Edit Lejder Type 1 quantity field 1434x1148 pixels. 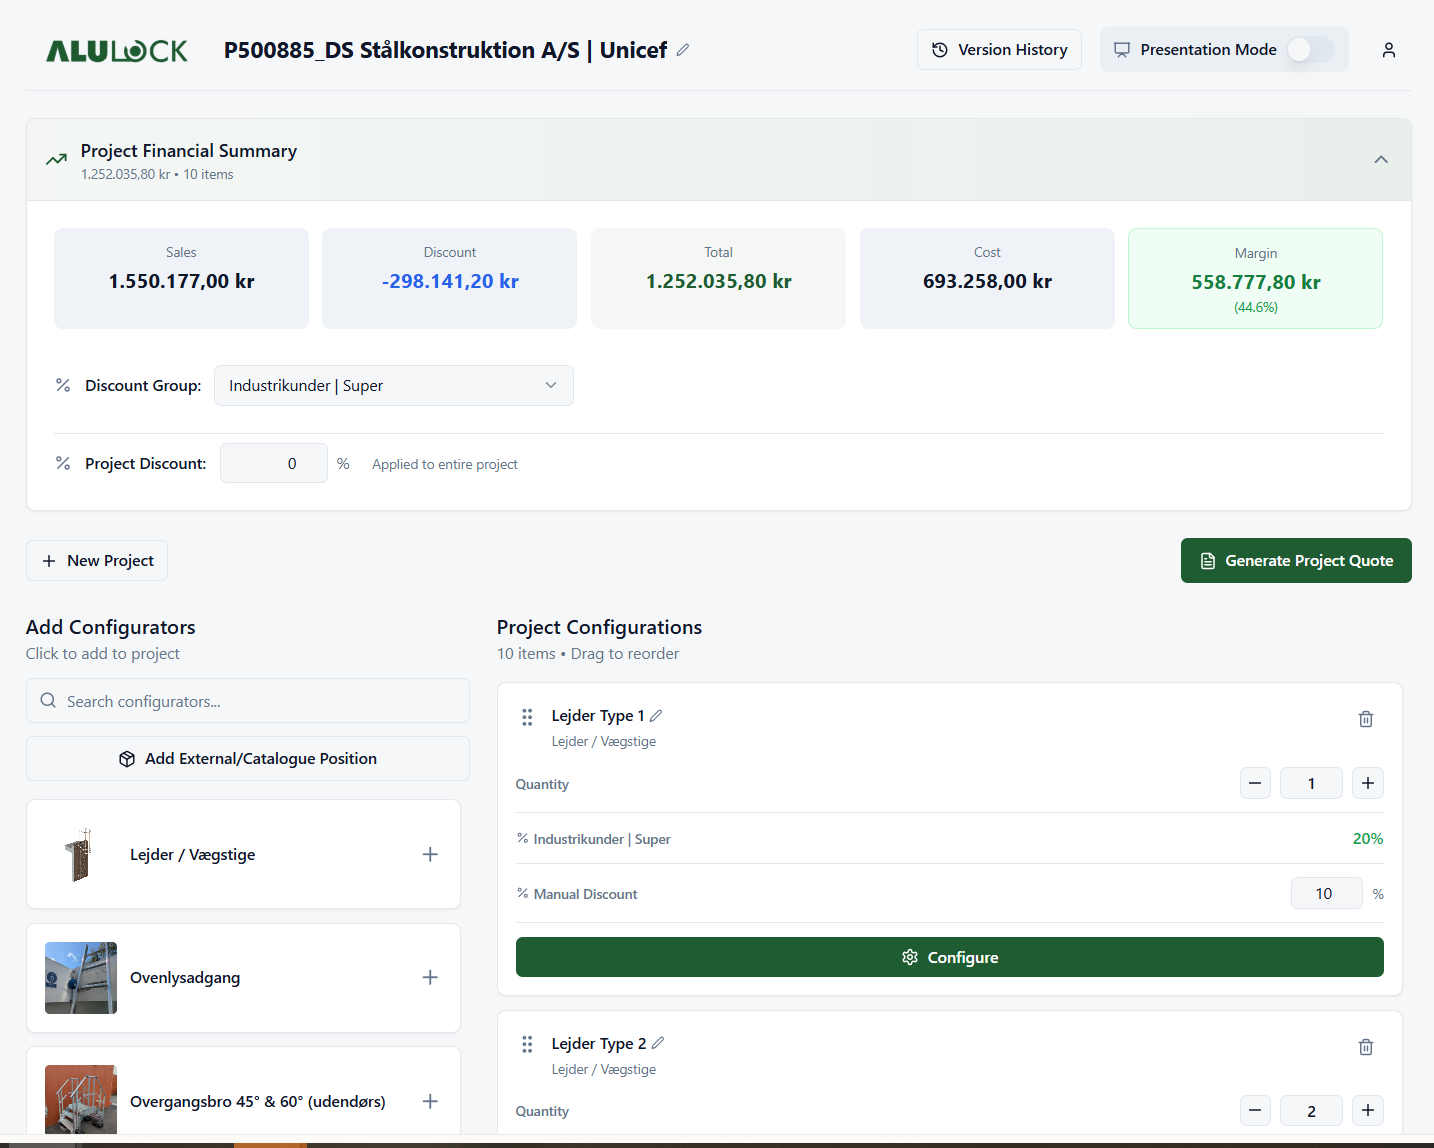[x=1311, y=783]
